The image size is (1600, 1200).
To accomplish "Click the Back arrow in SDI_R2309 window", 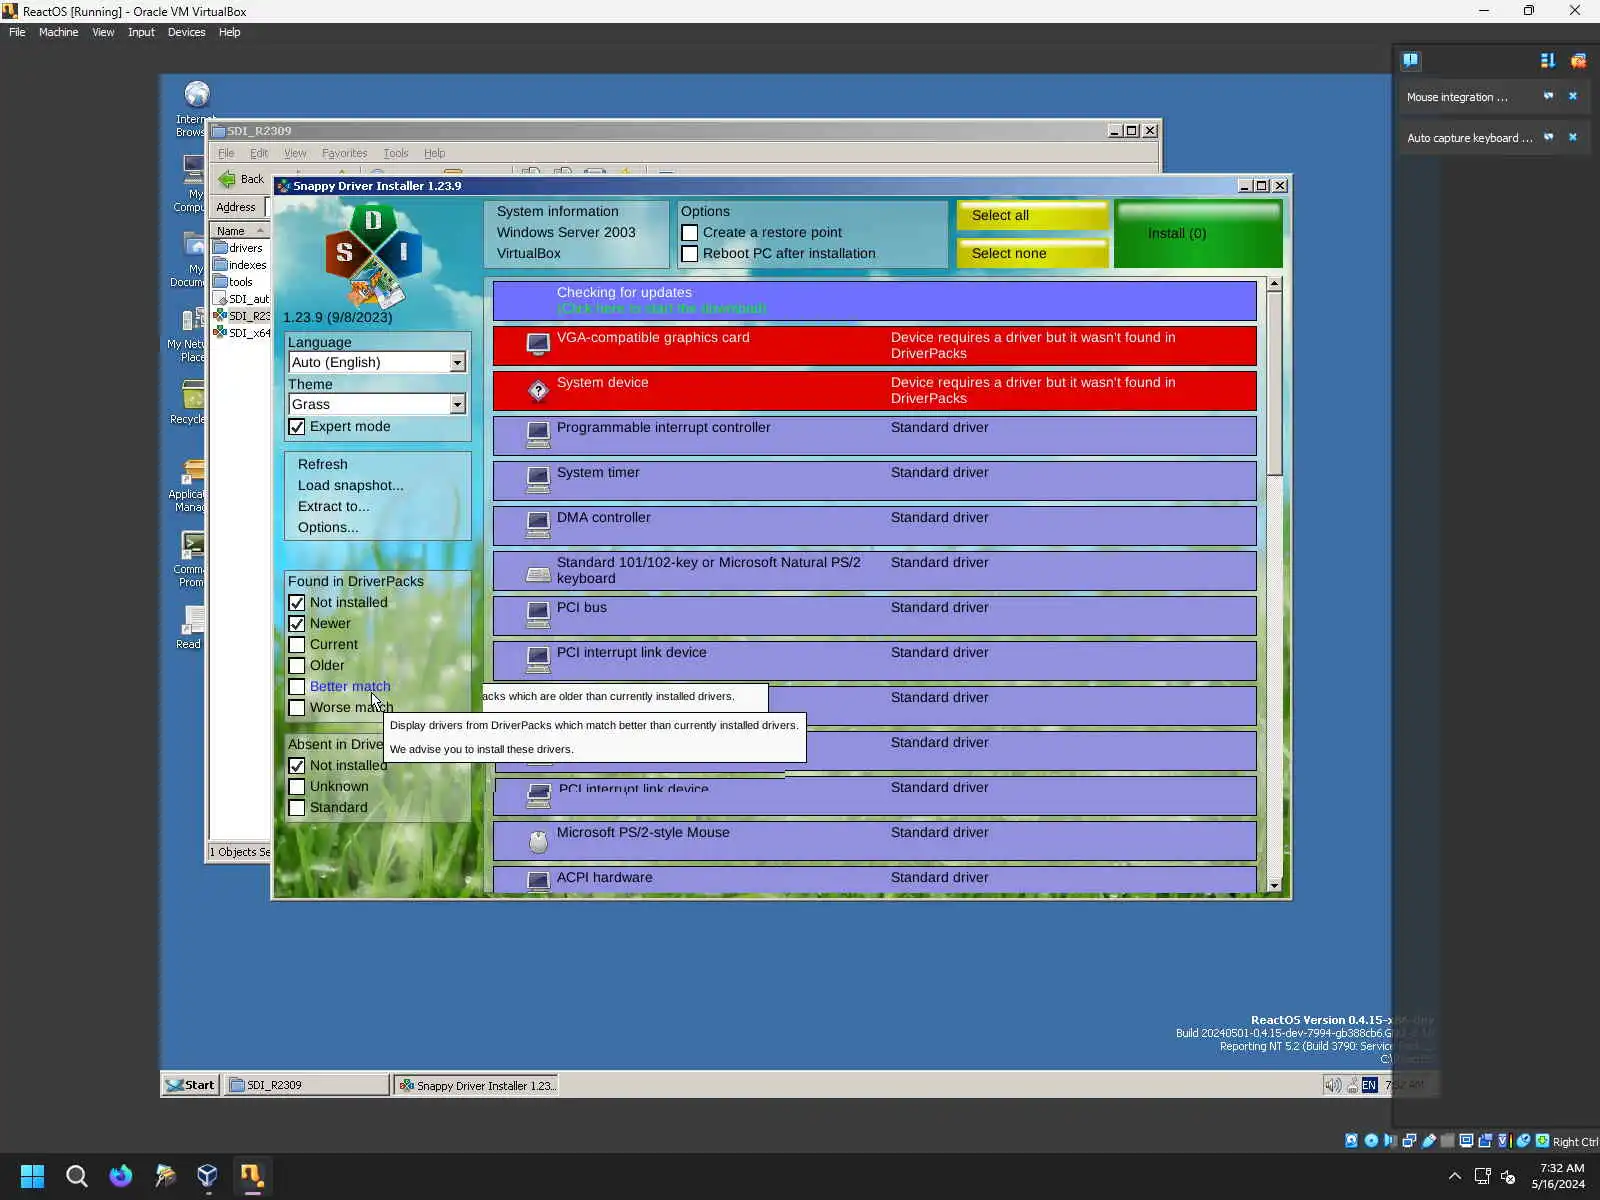I will click(227, 179).
